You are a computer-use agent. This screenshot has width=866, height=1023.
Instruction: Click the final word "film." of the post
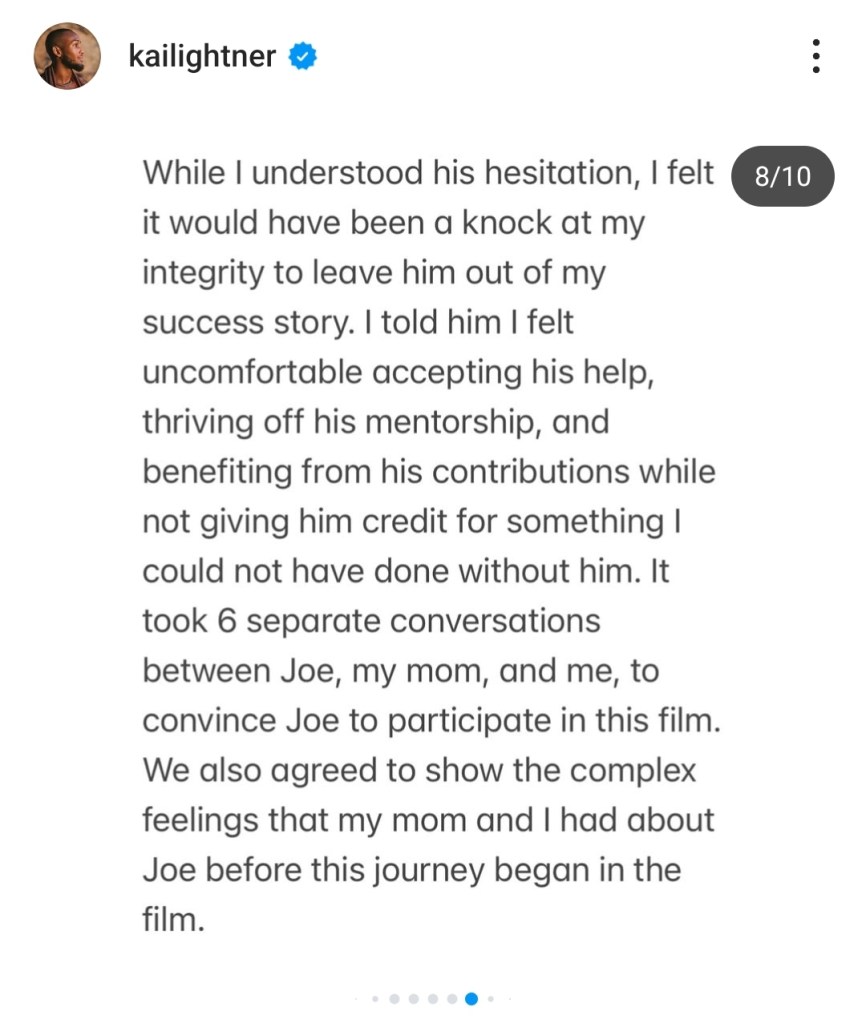click(x=173, y=919)
